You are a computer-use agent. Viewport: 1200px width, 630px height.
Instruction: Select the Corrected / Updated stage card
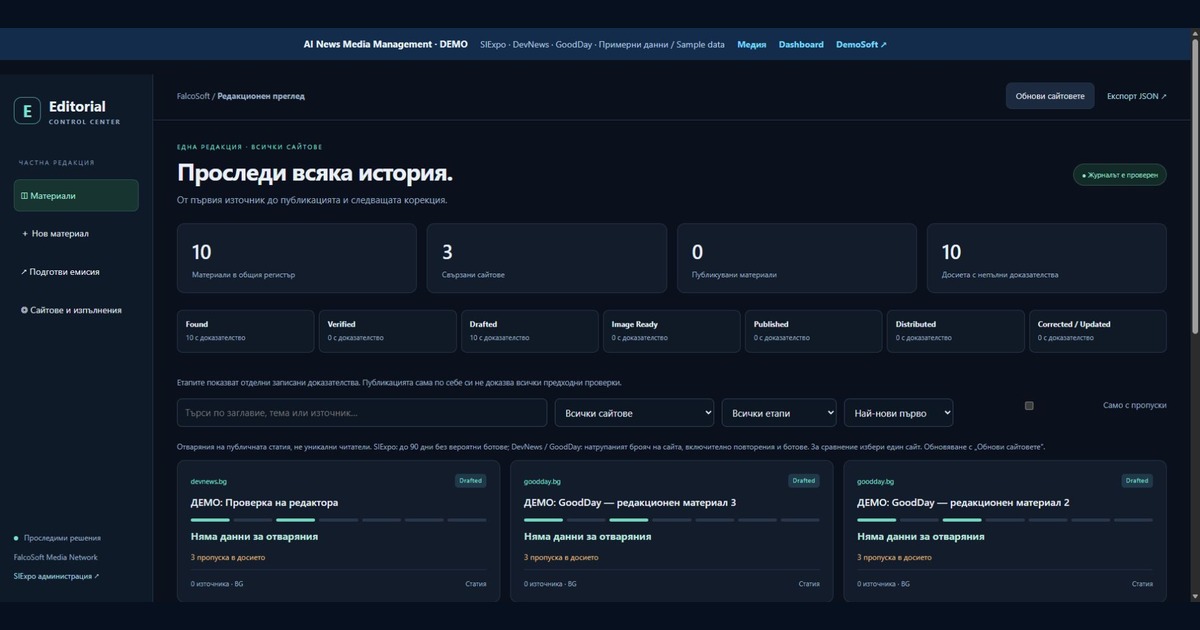[1097, 331]
